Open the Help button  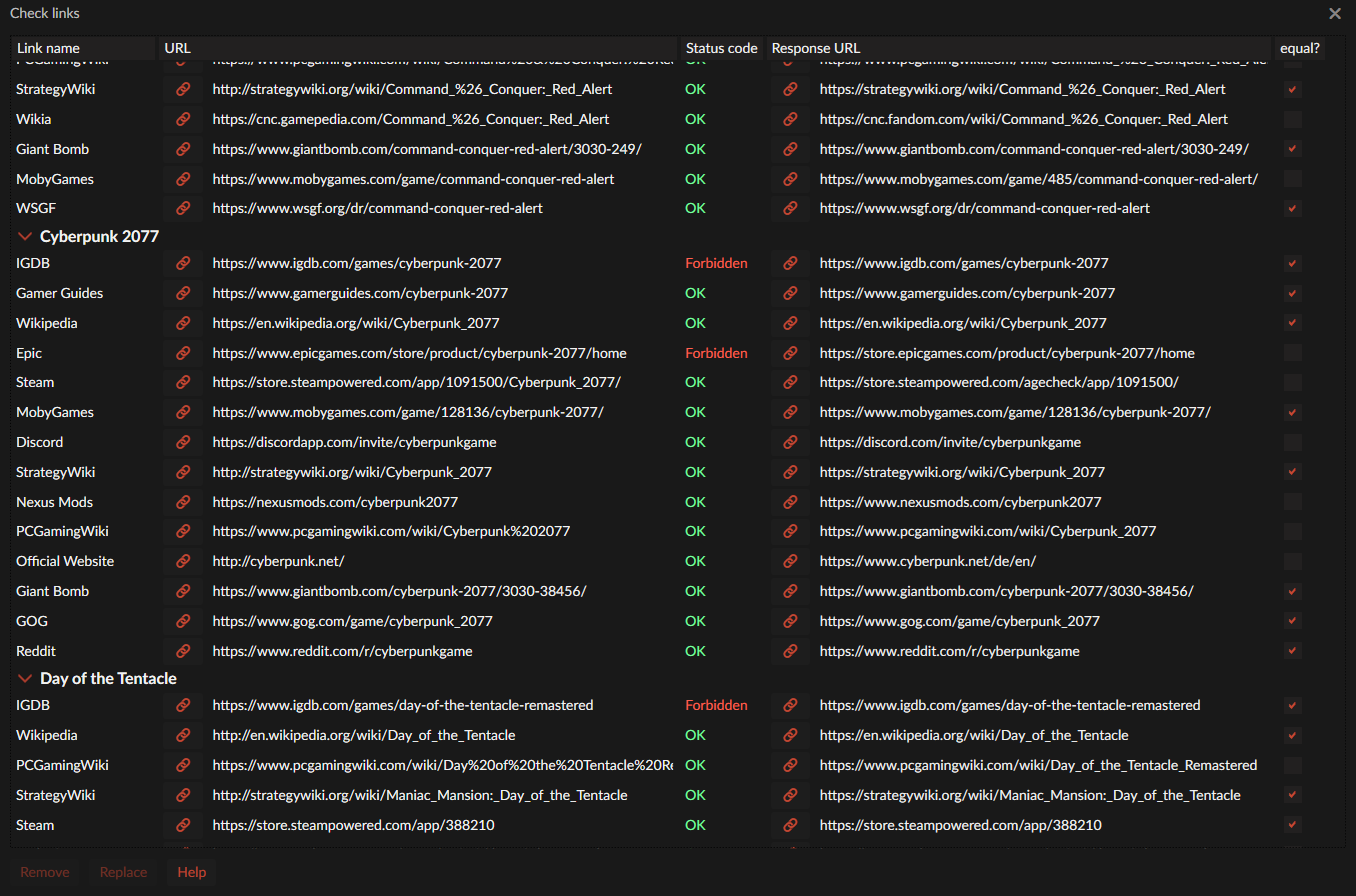(x=192, y=872)
